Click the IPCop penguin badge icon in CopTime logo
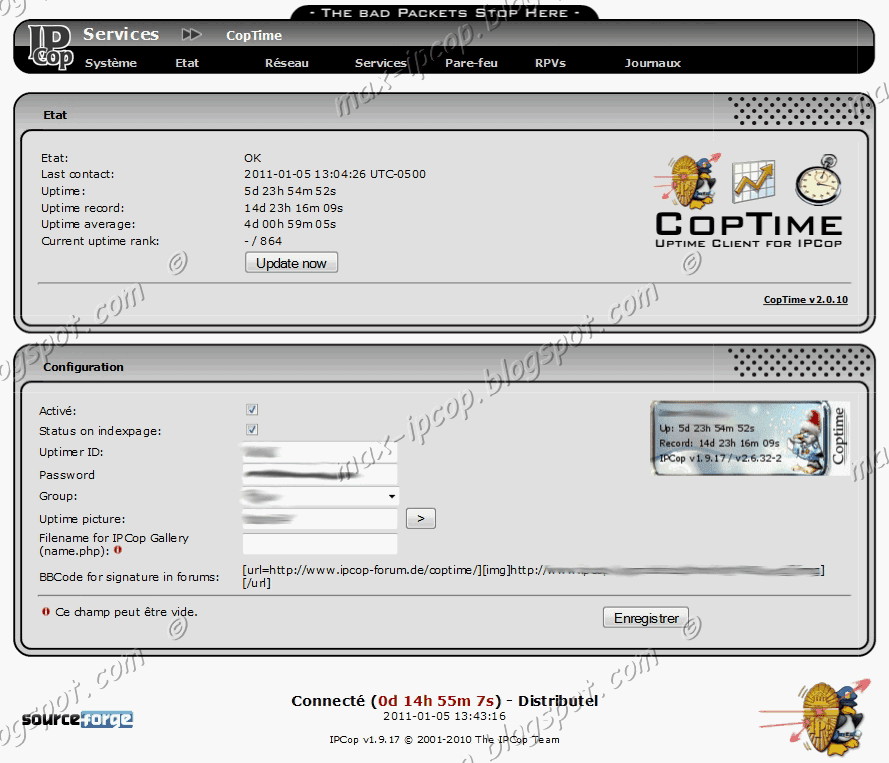889x763 pixels. click(687, 180)
